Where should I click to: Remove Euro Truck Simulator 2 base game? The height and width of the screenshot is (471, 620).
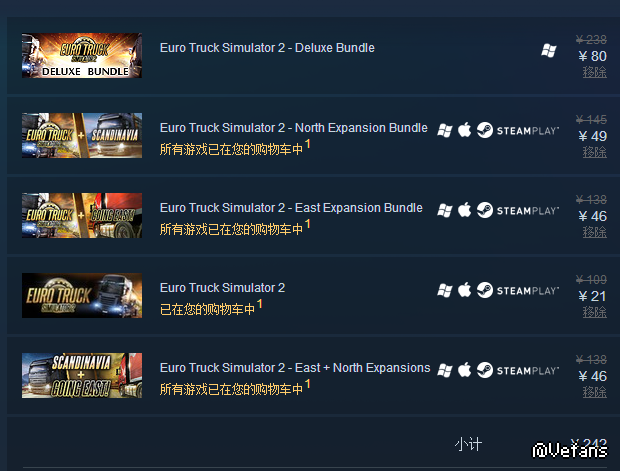click(594, 312)
